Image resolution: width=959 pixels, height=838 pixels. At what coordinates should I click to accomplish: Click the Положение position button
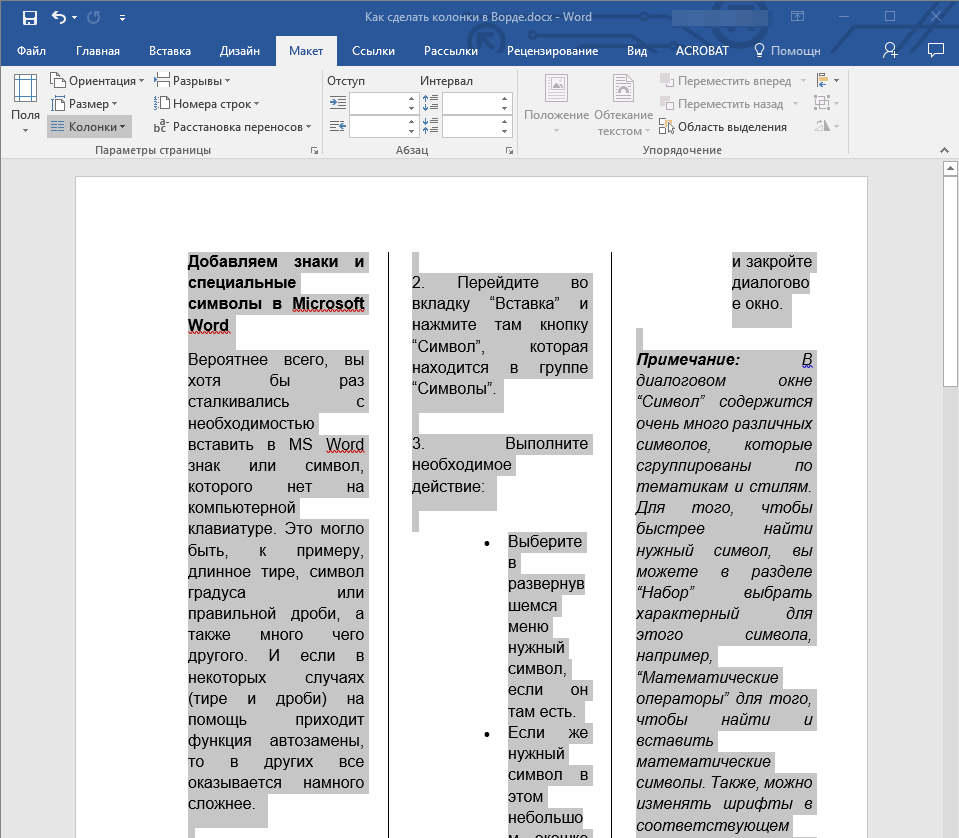pyautogui.click(x=557, y=104)
